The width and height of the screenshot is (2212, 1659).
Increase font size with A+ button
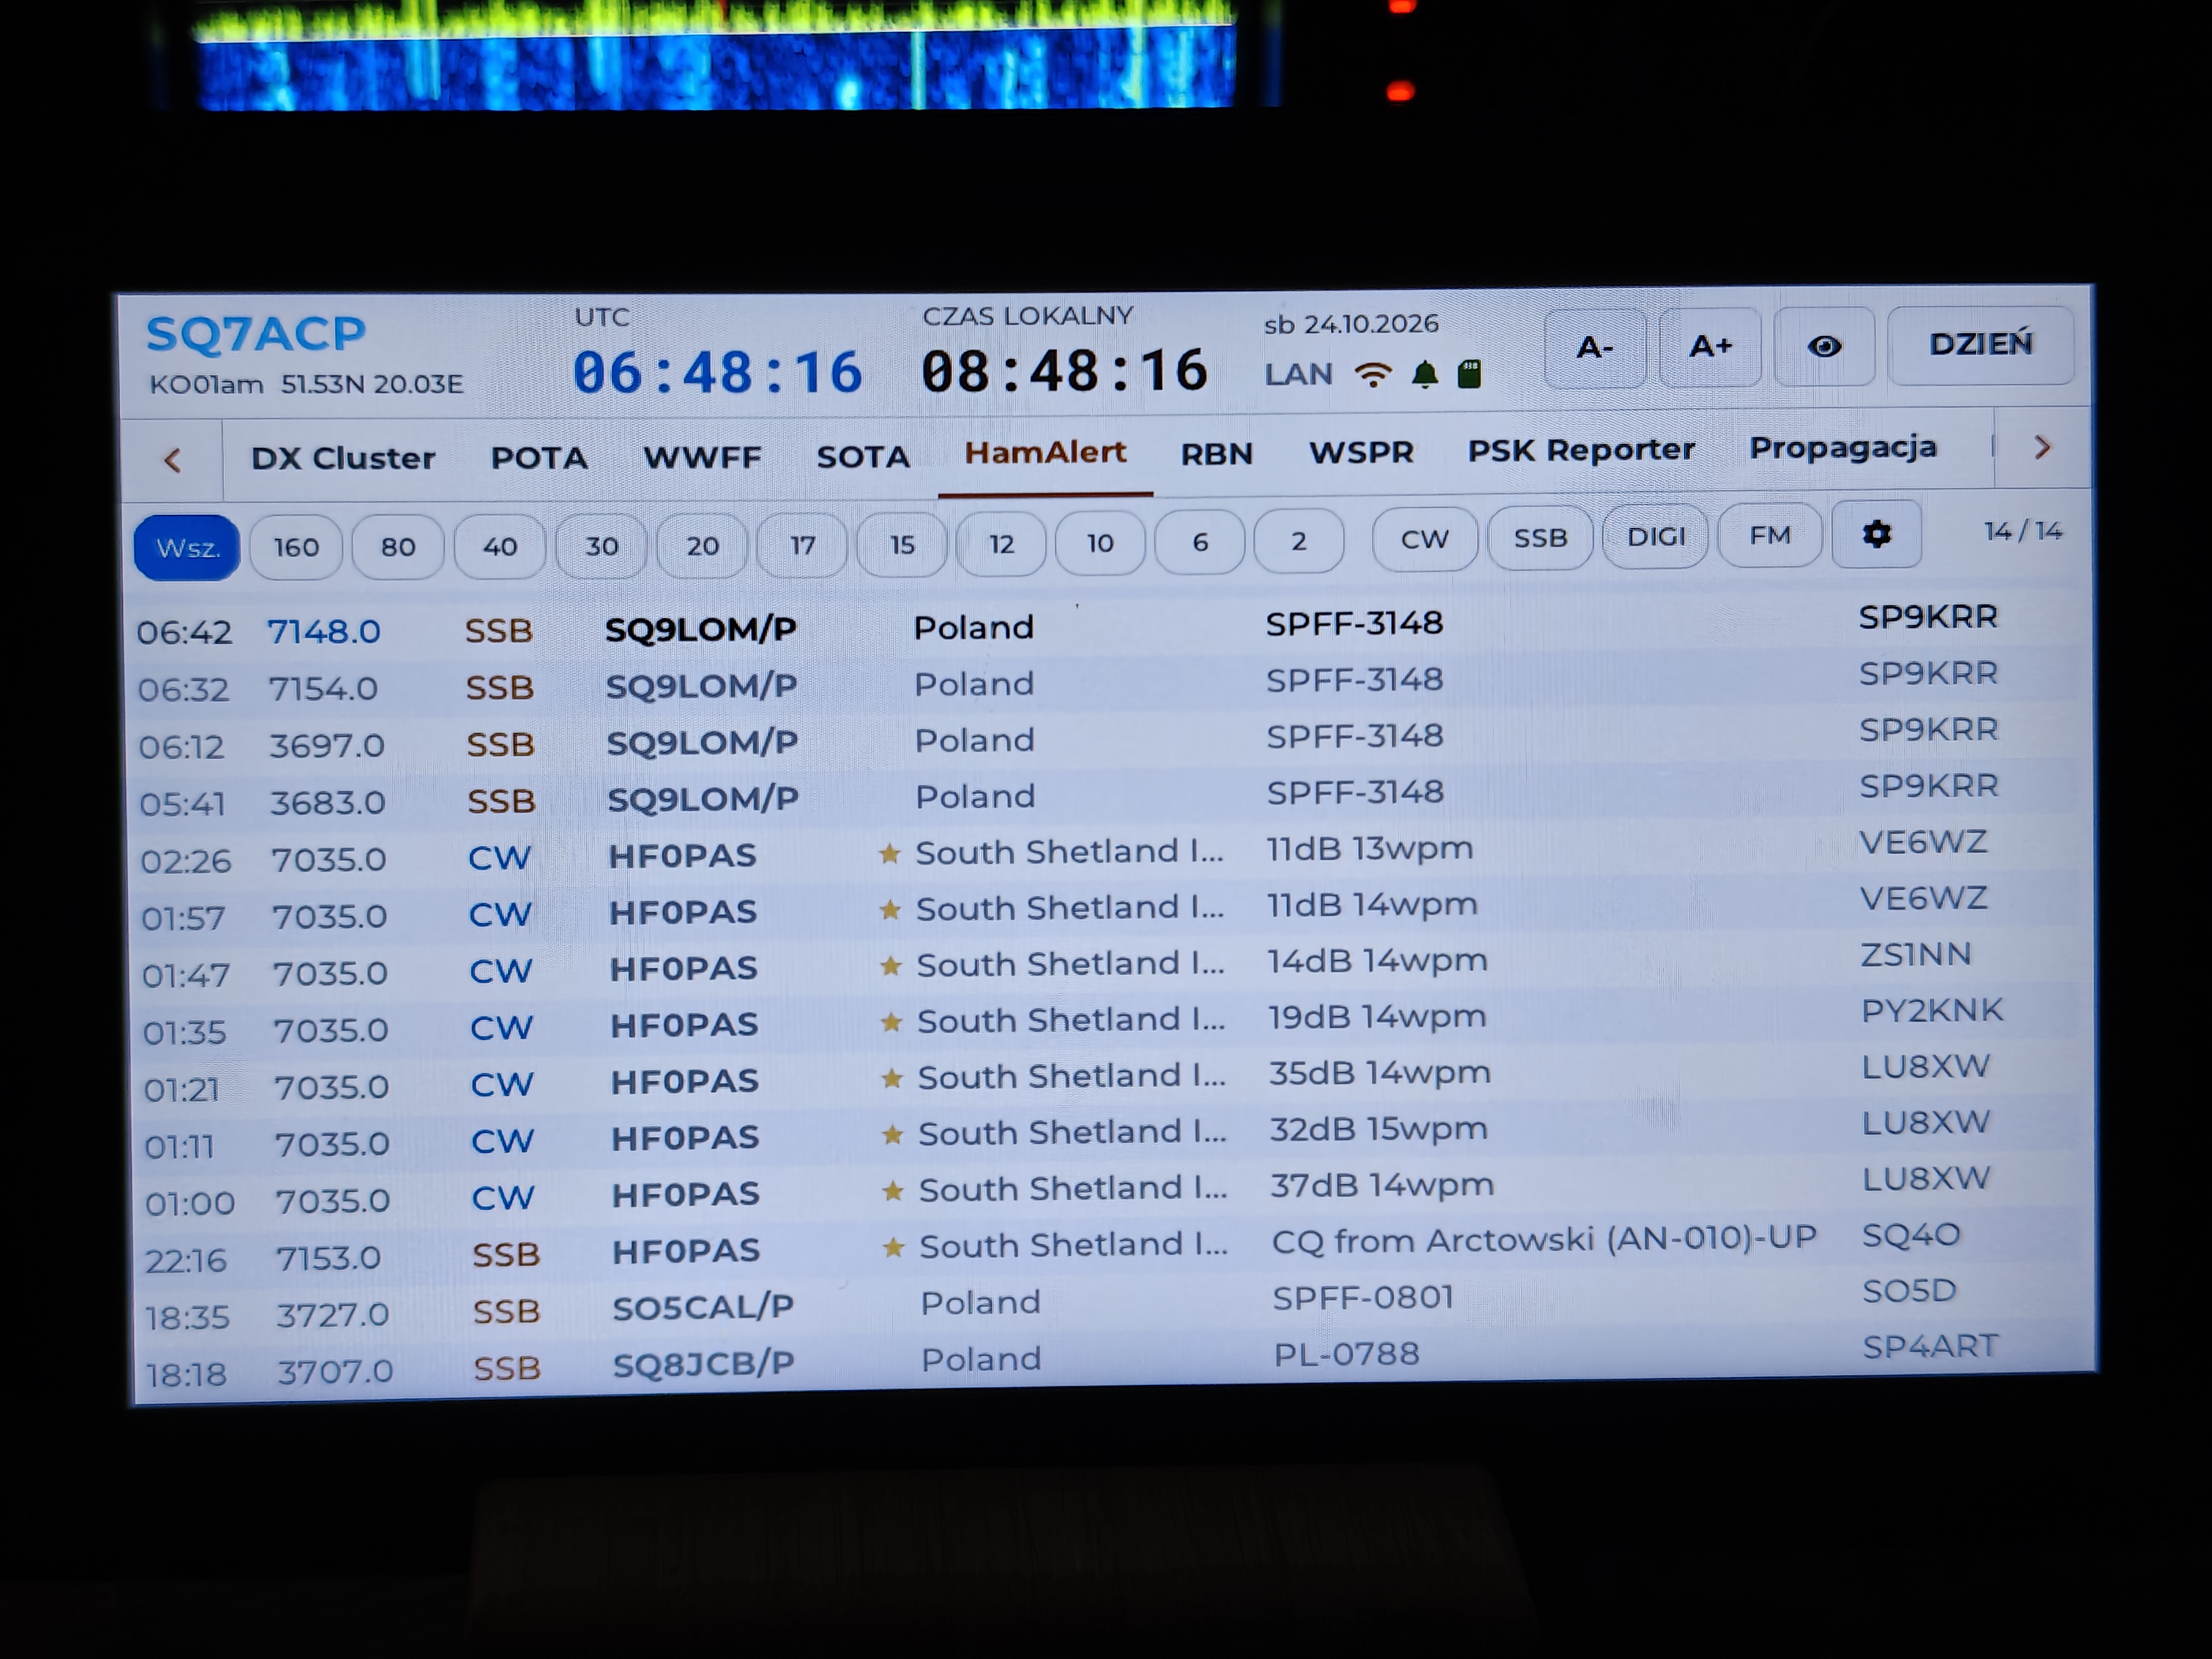[1709, 347]
